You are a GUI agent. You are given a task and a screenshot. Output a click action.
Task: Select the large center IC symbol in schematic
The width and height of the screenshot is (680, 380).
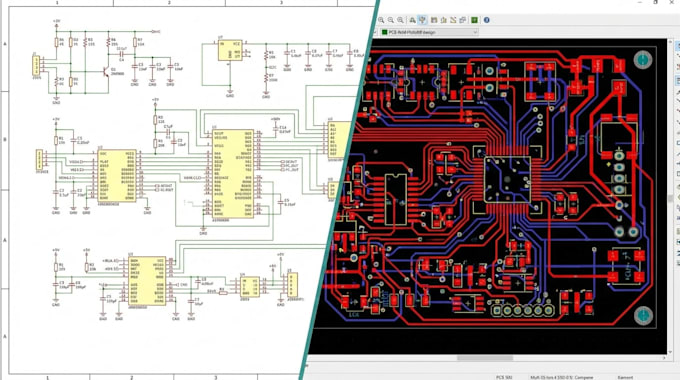pyautogui.click(x=233, y=174)
